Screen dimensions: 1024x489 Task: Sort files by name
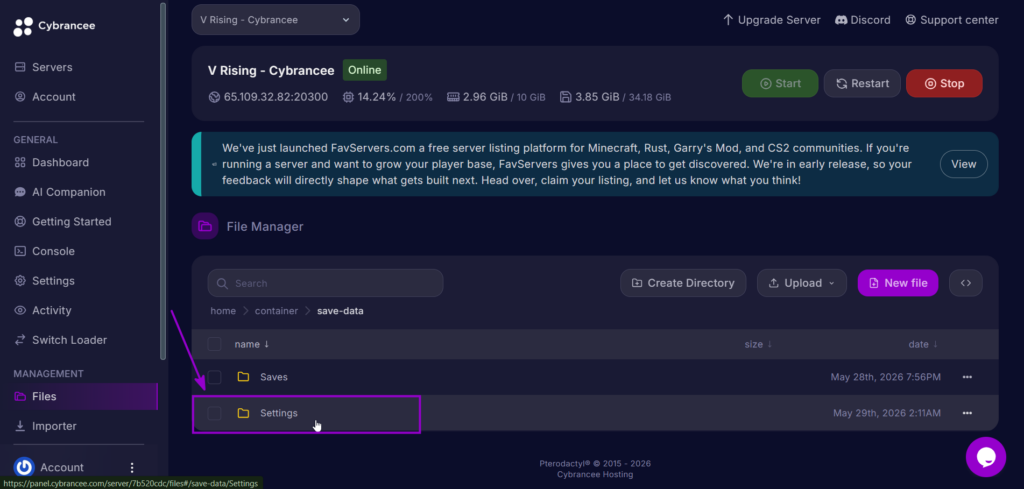251,344
